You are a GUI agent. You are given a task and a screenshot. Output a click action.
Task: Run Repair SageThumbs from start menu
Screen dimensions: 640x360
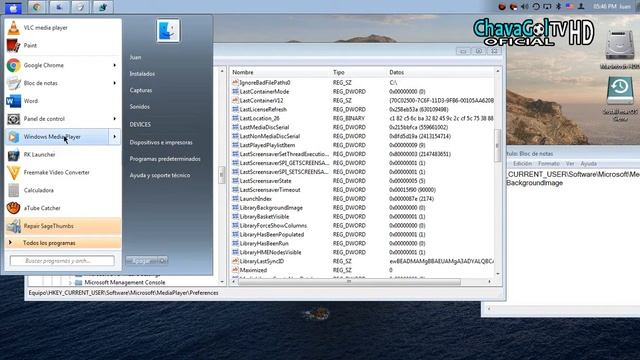click(62, 226)
